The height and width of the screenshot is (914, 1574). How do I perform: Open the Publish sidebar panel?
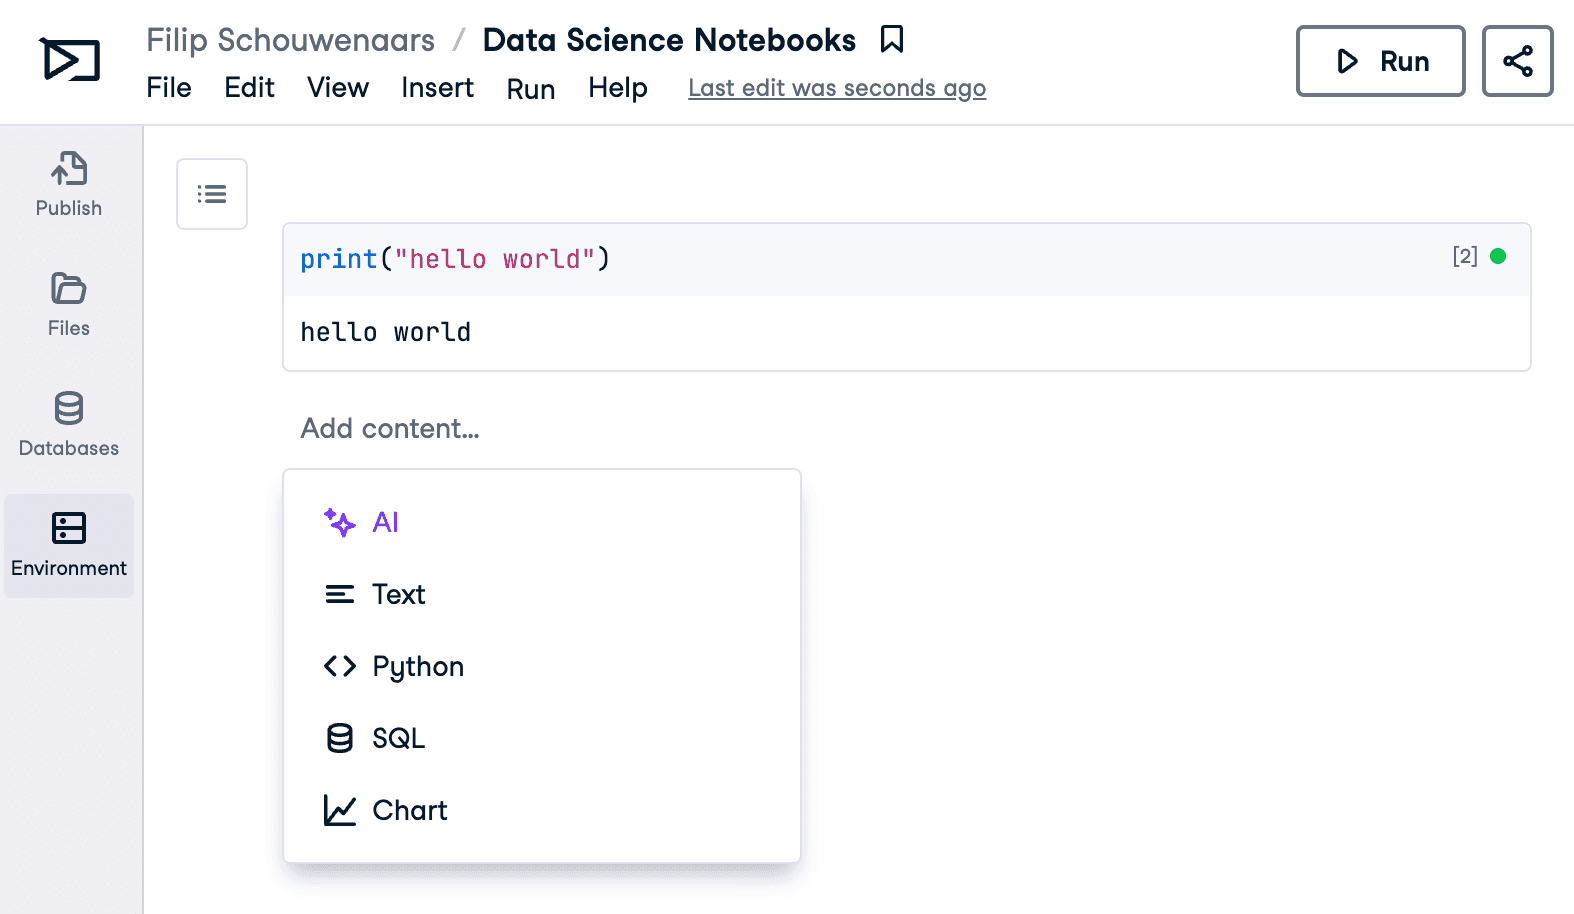click(69, 185)
